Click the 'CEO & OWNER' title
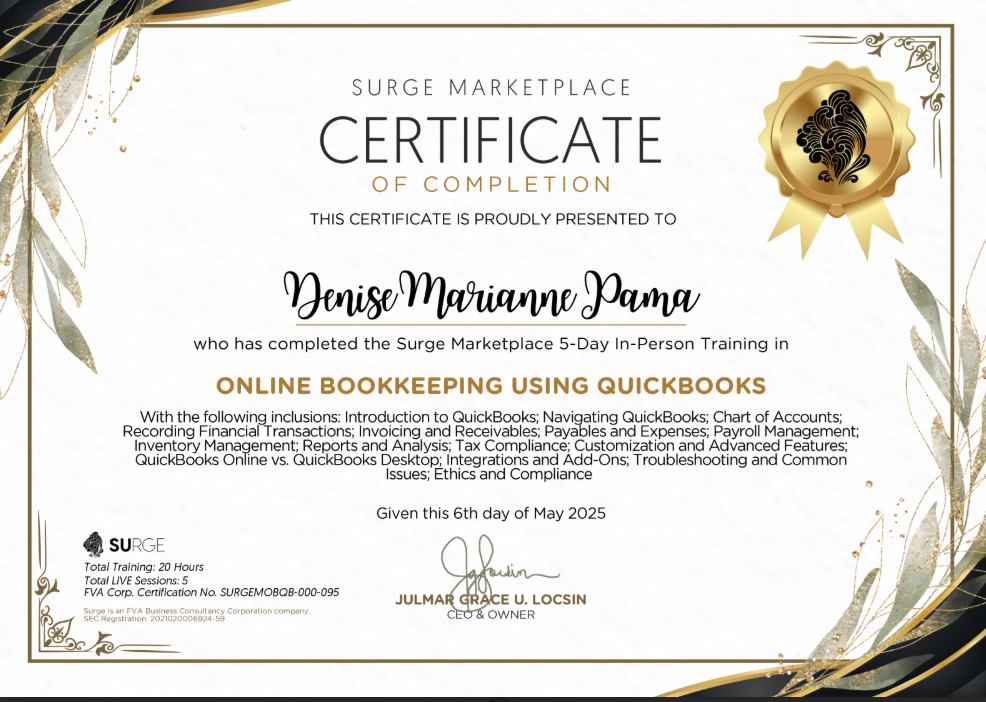The height and width of the screenshot is (702, 986). coord(490,615)
